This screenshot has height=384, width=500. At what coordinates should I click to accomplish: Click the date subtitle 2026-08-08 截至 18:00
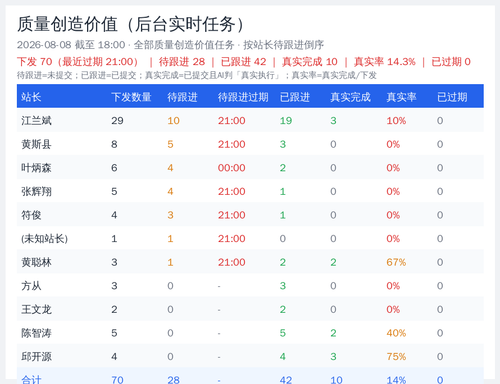[71, 45]
